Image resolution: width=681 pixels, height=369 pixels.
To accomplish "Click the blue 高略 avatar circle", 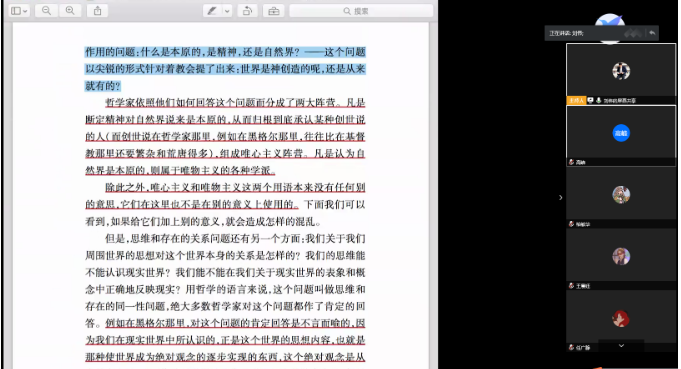I will pos(621,133).
